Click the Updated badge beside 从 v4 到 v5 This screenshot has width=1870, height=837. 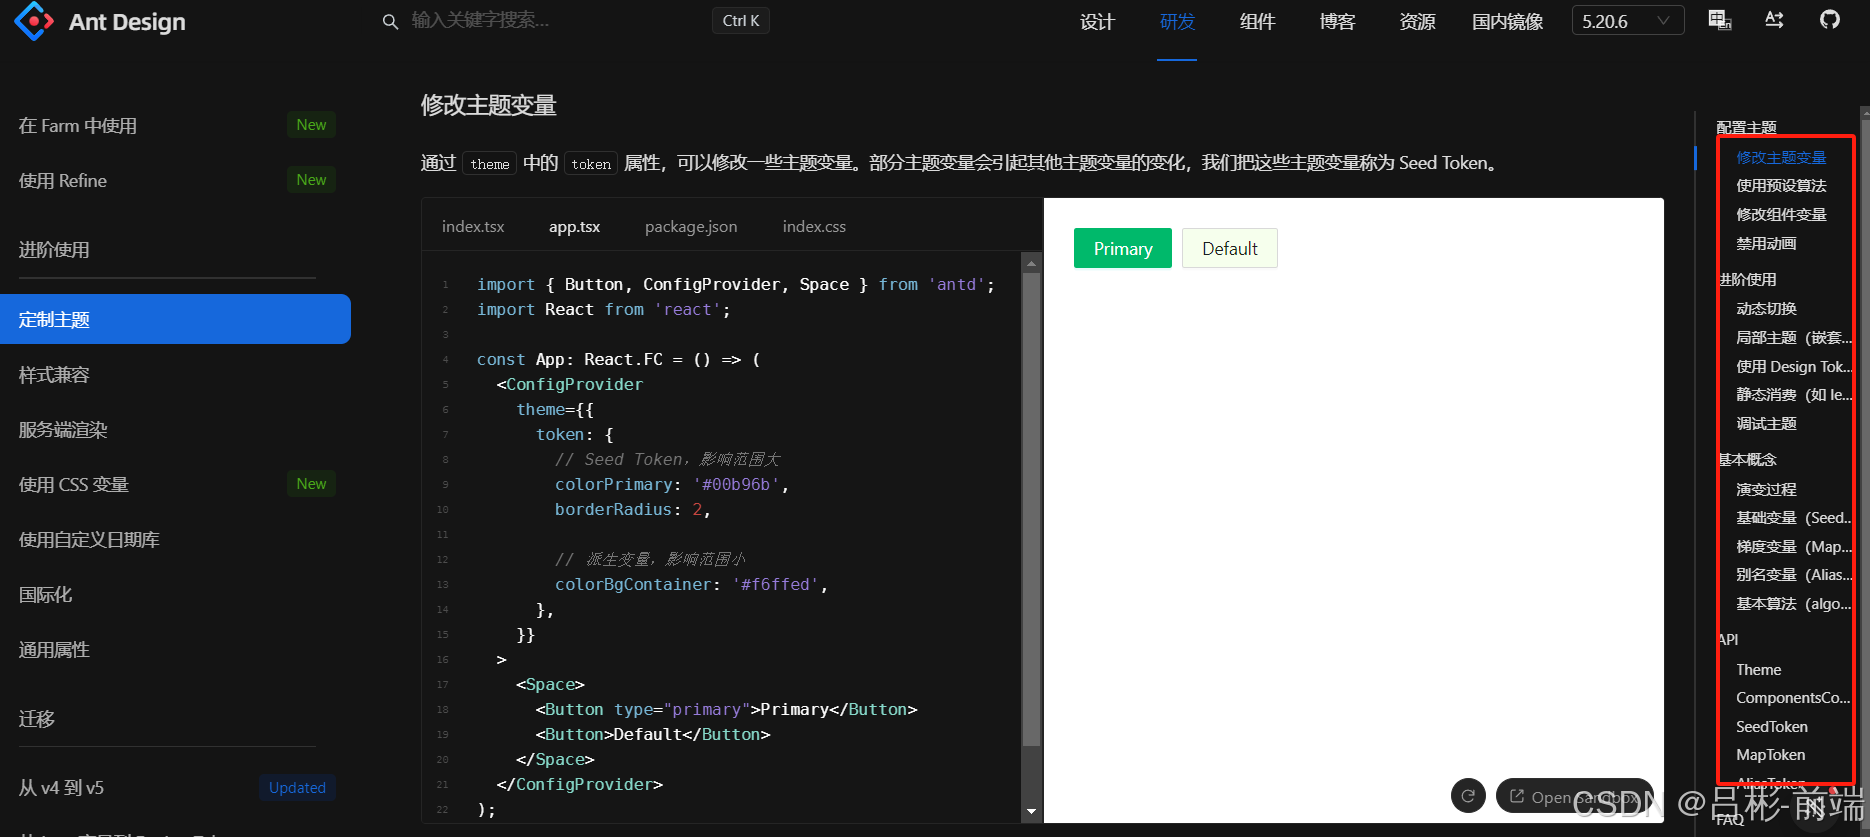pyautogui.click(x=297, y=787)
